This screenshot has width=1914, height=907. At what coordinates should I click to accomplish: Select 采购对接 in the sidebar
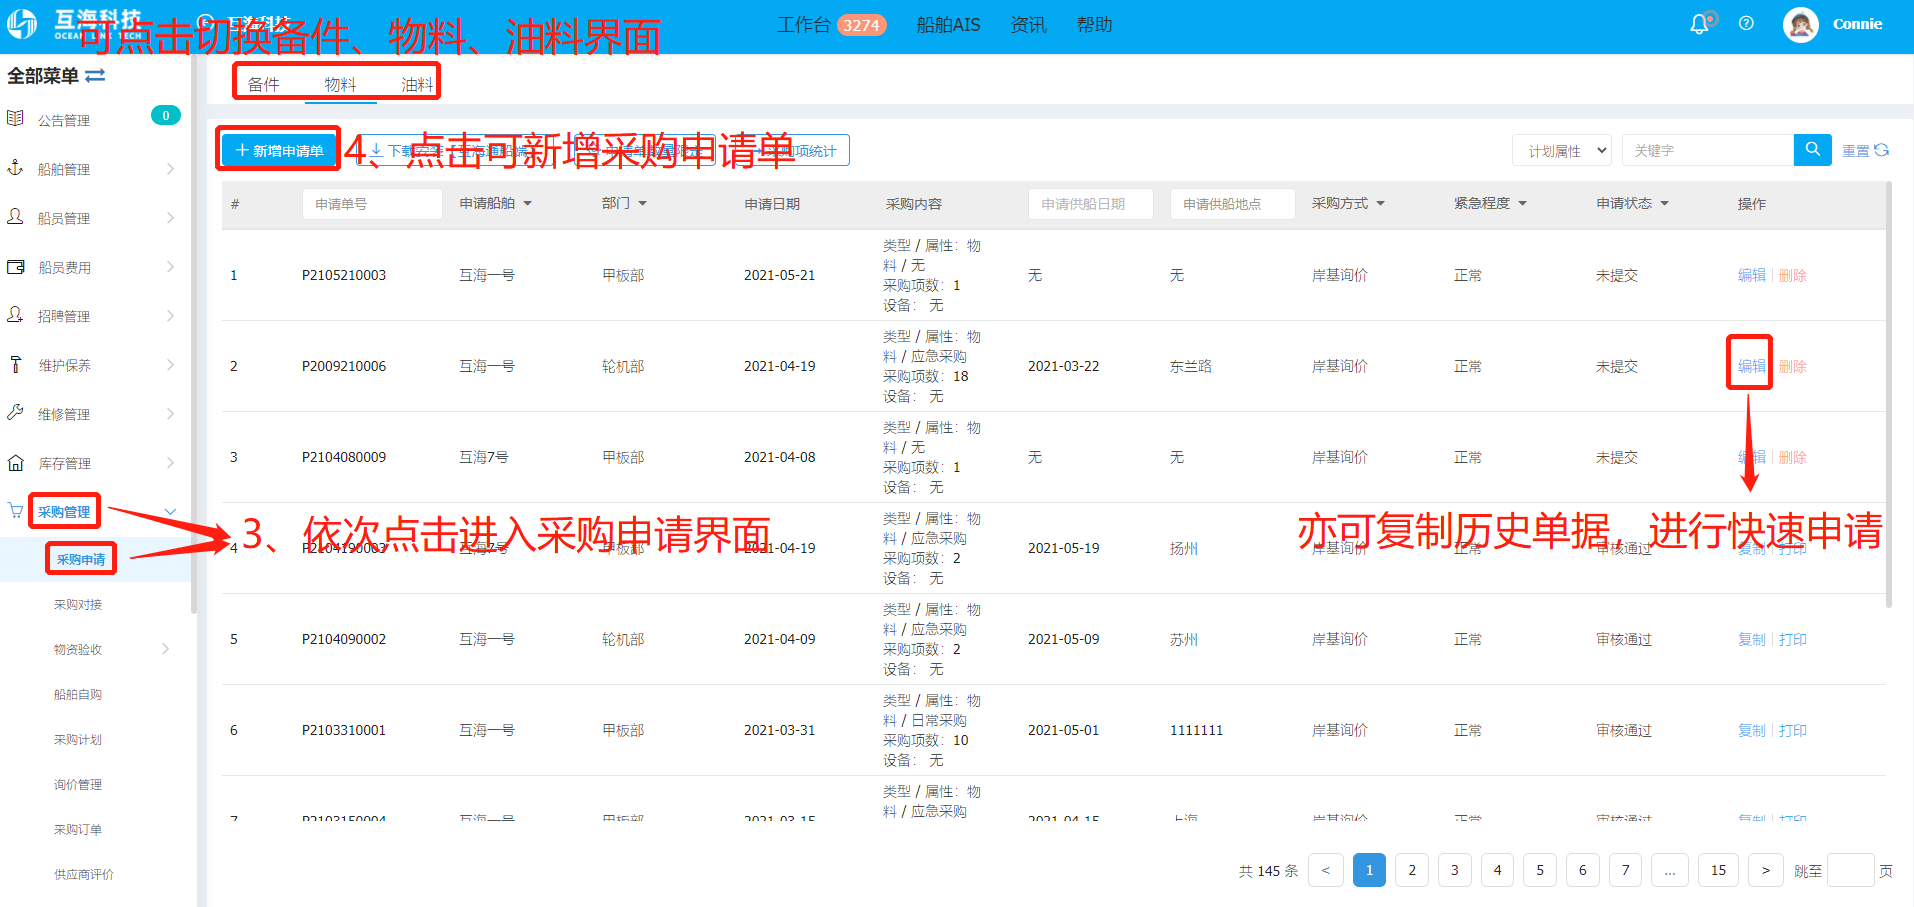coord(78,604)
